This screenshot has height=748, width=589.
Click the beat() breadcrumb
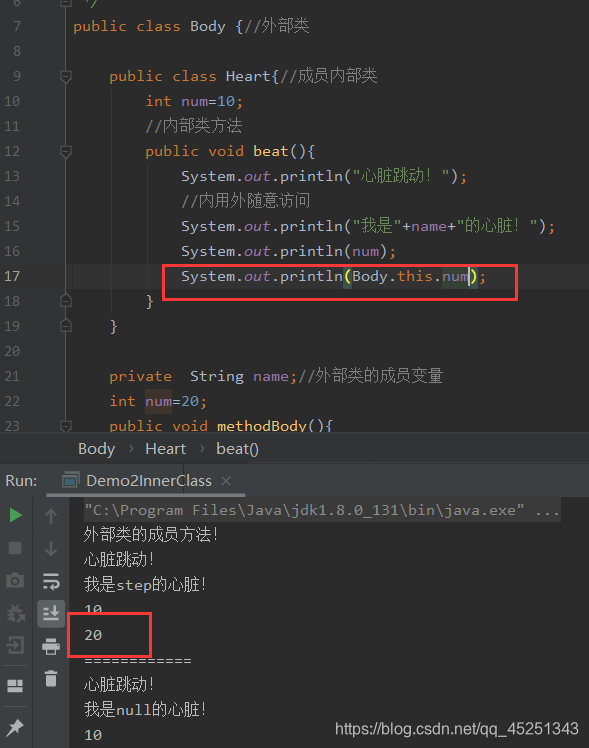[237, 449]
